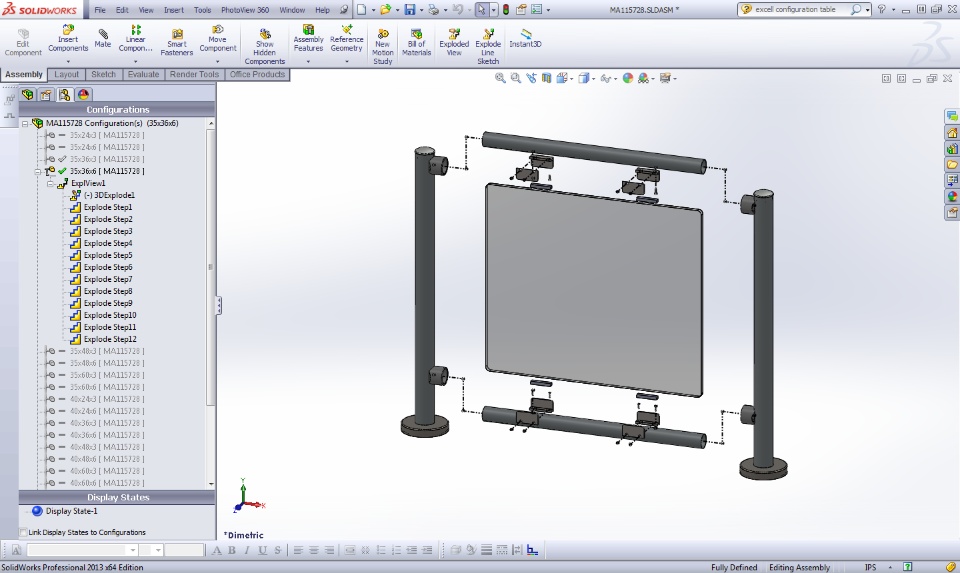Click the Edit Component tool
Screen dimensions: 960x573
point(23,42)
